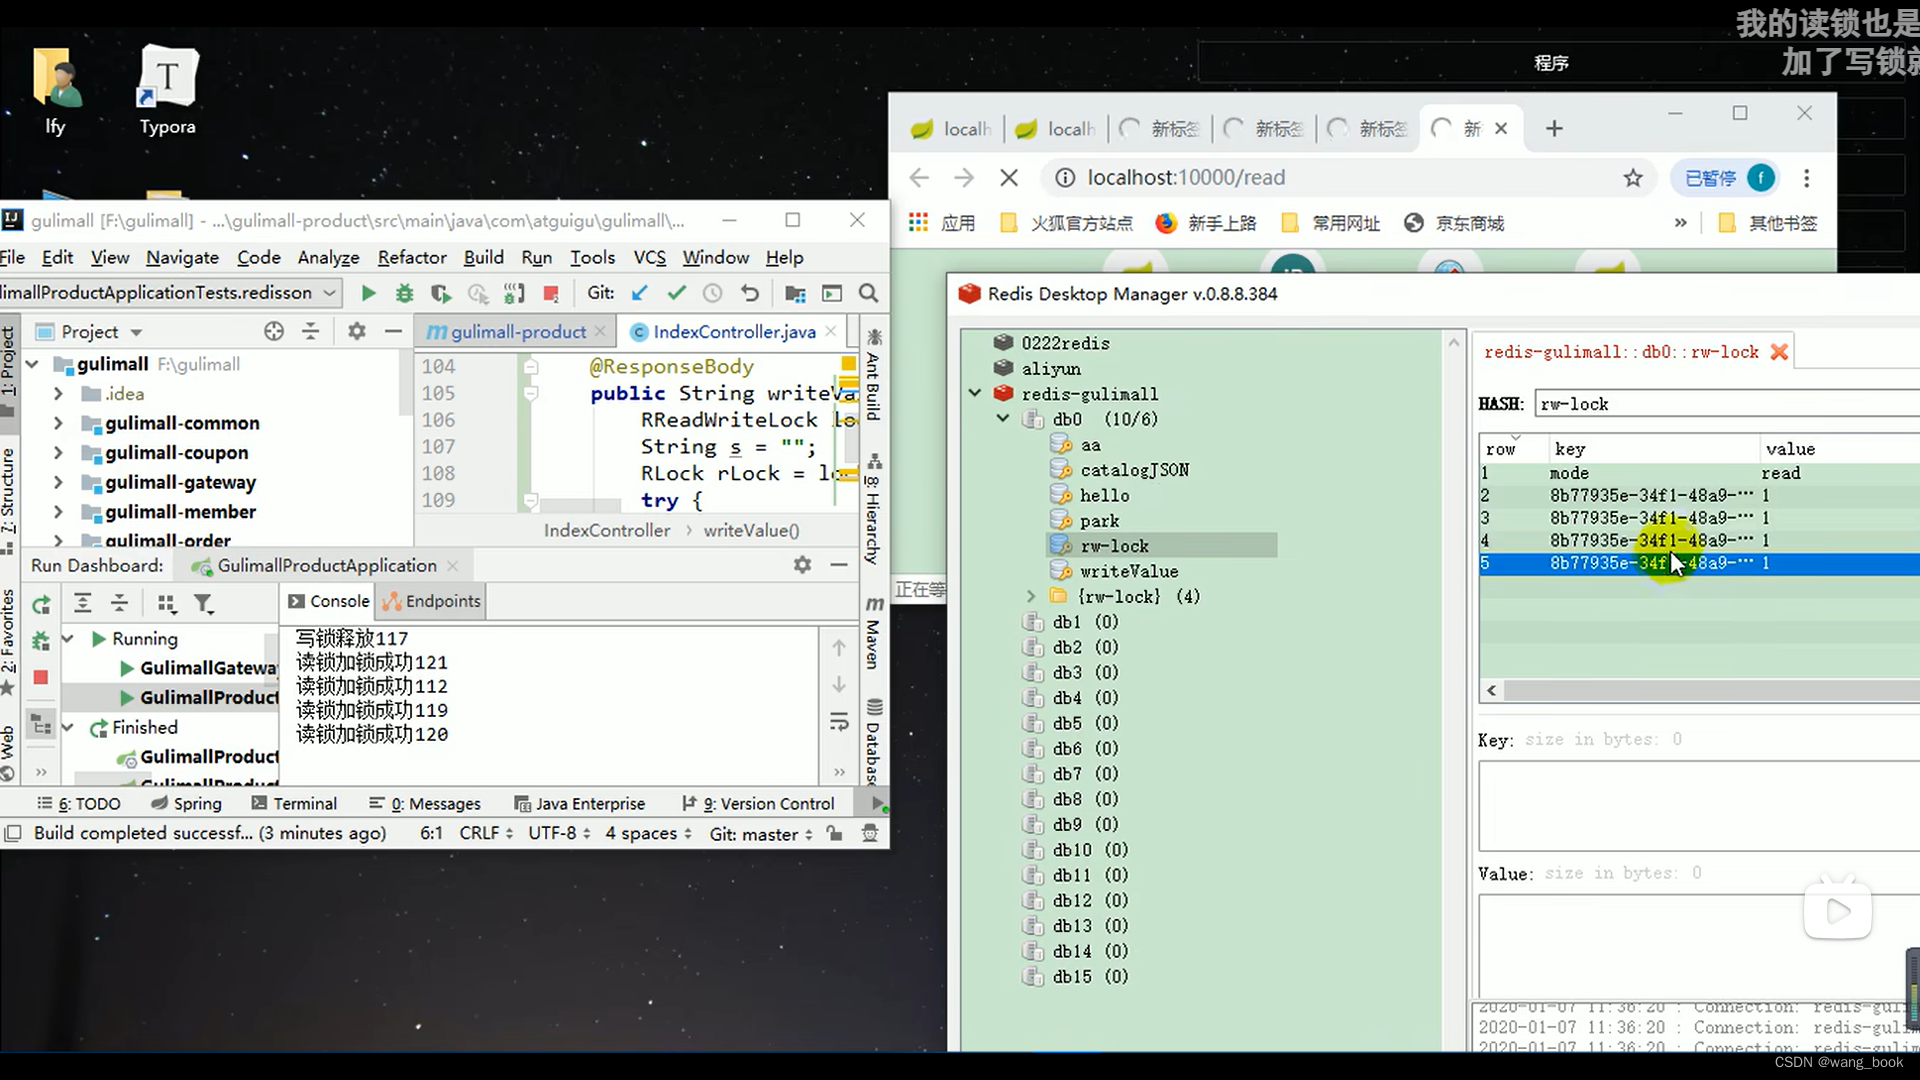Image resolution: width=1920 pixels, height=1080 pixels.
Task: Click the Console tab
Action: (339, 600)
